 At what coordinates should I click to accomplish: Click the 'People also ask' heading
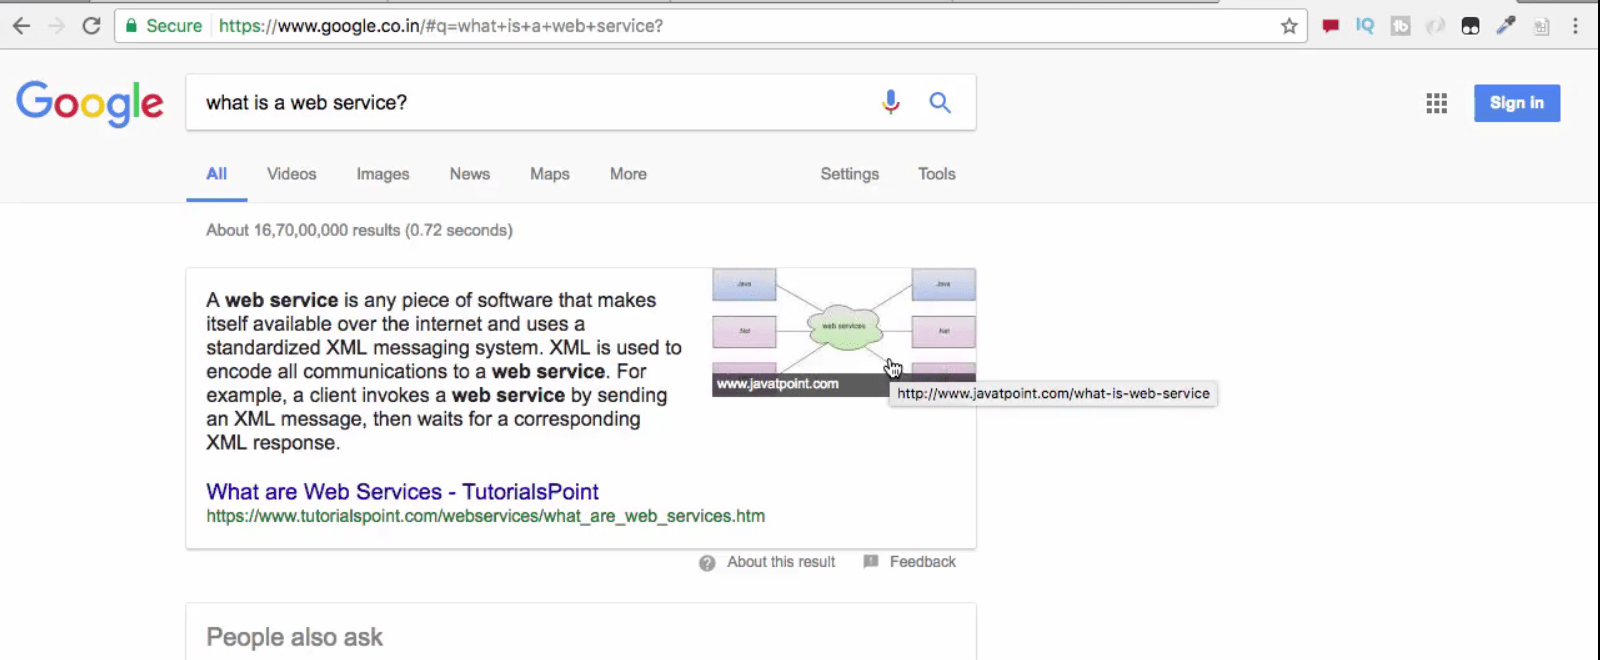pyautogui.click(x=294, y=637)
